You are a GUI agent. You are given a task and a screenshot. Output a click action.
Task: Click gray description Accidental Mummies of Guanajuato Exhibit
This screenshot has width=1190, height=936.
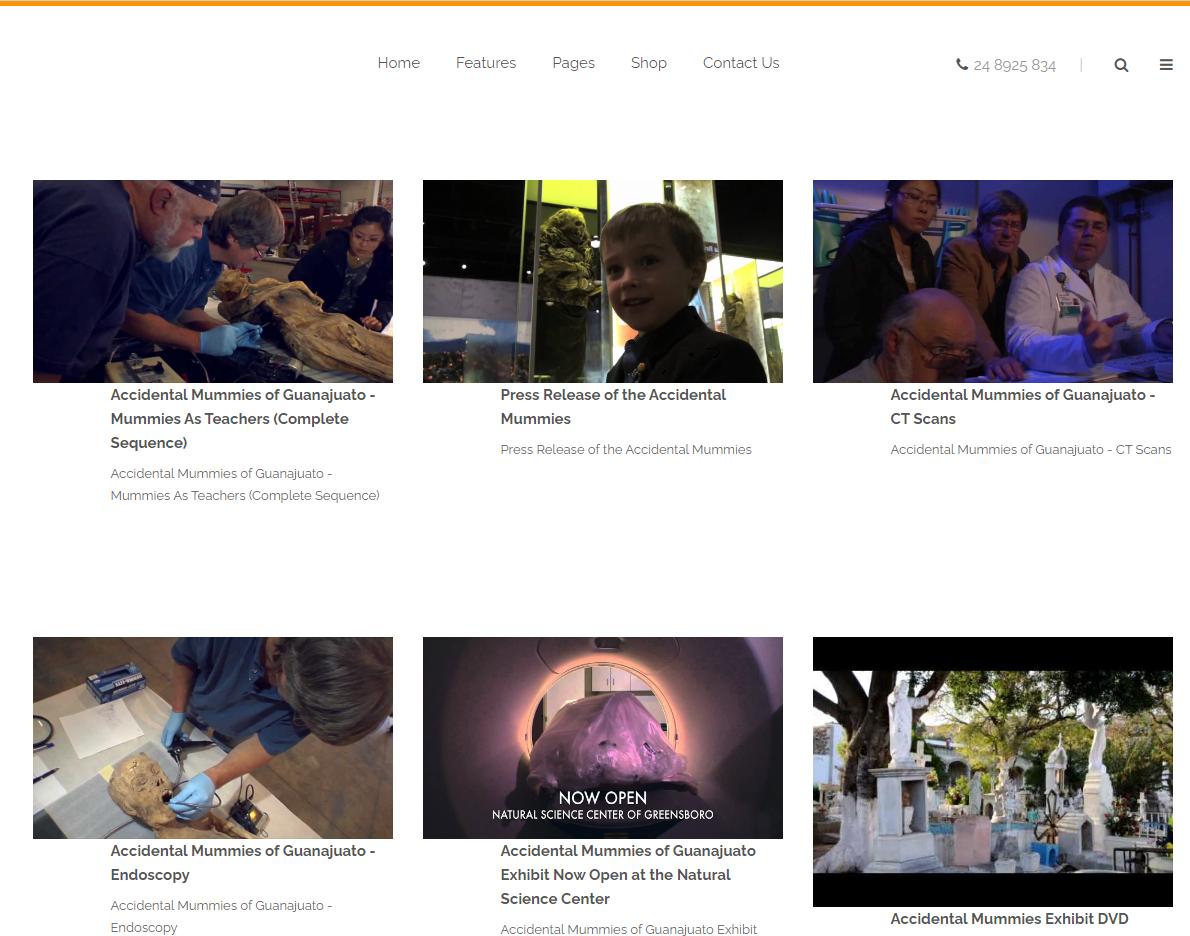pyautogui.click(x=628, y=929)
